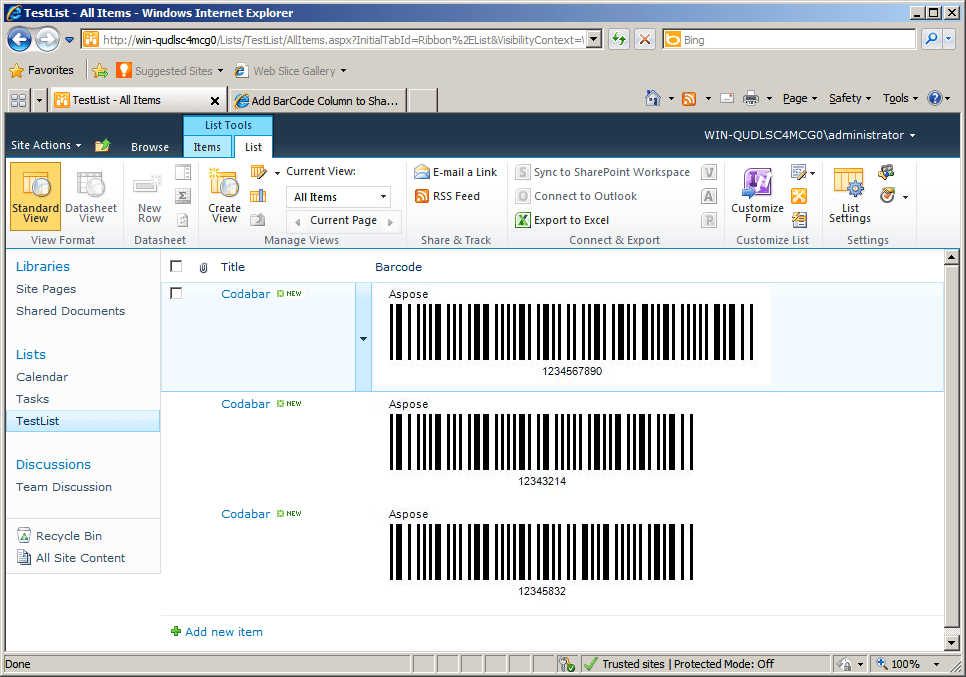Open the Page menu
This screenshot has width=966, height=677.
[x=800, y=98]
